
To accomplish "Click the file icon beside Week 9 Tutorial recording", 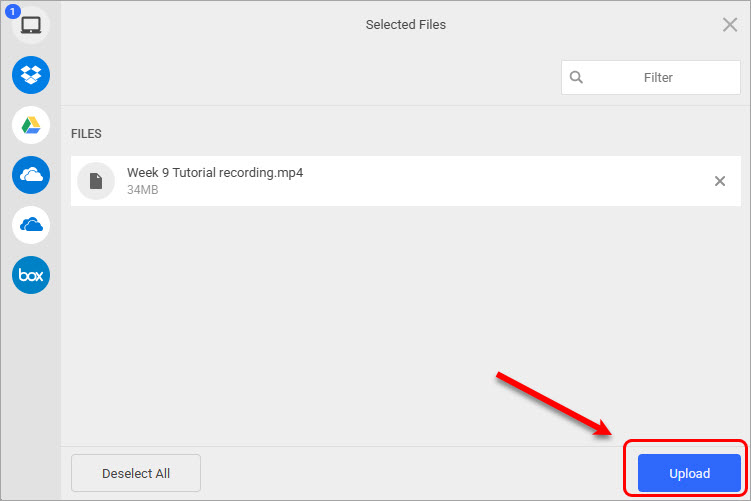I will click(x=96, y=181).
